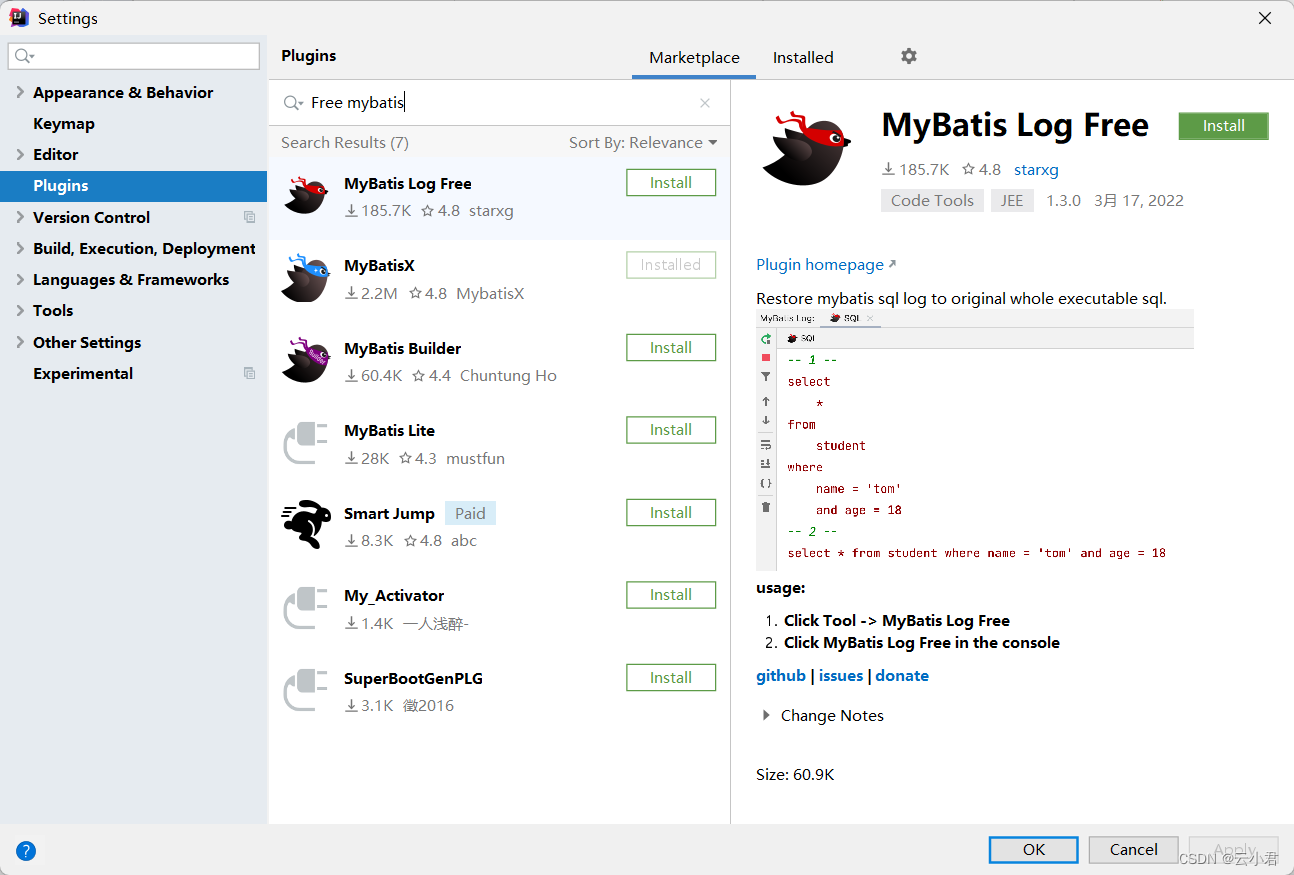
Task: Clear the plugin search text
Action: pos(705,103)
